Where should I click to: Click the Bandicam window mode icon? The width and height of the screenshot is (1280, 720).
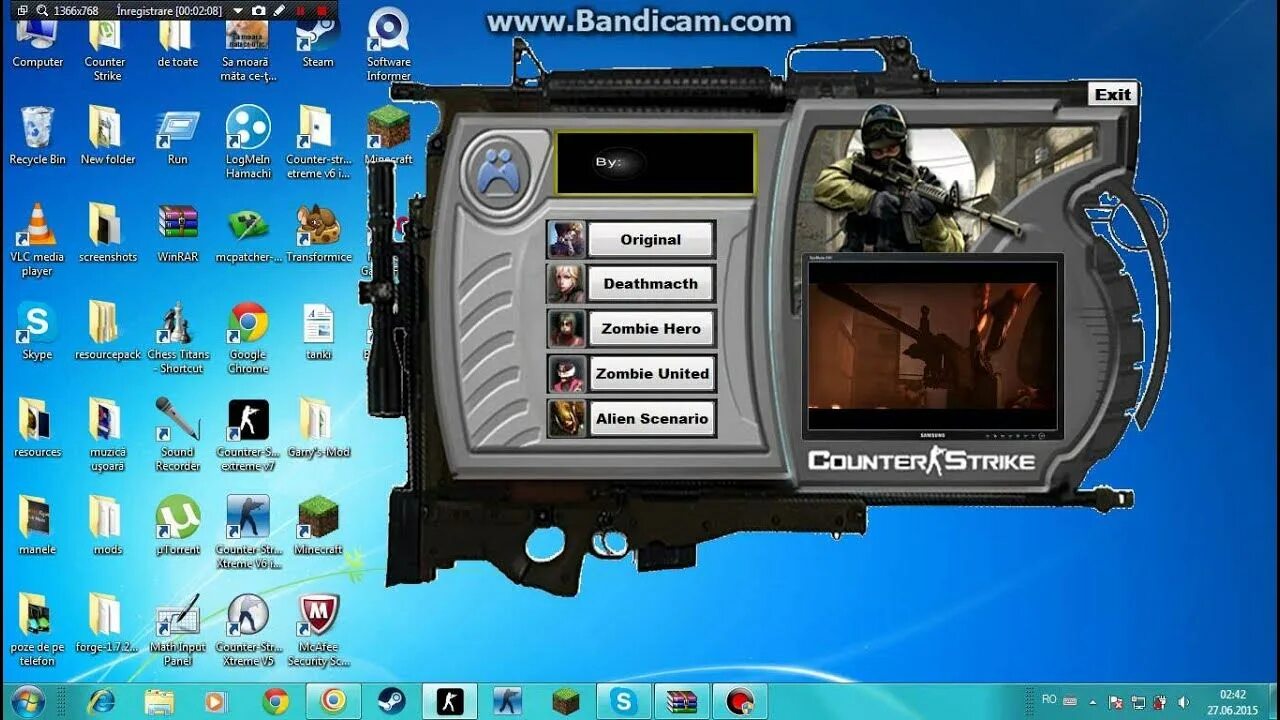pyautogui.click(x=21, y=11)
